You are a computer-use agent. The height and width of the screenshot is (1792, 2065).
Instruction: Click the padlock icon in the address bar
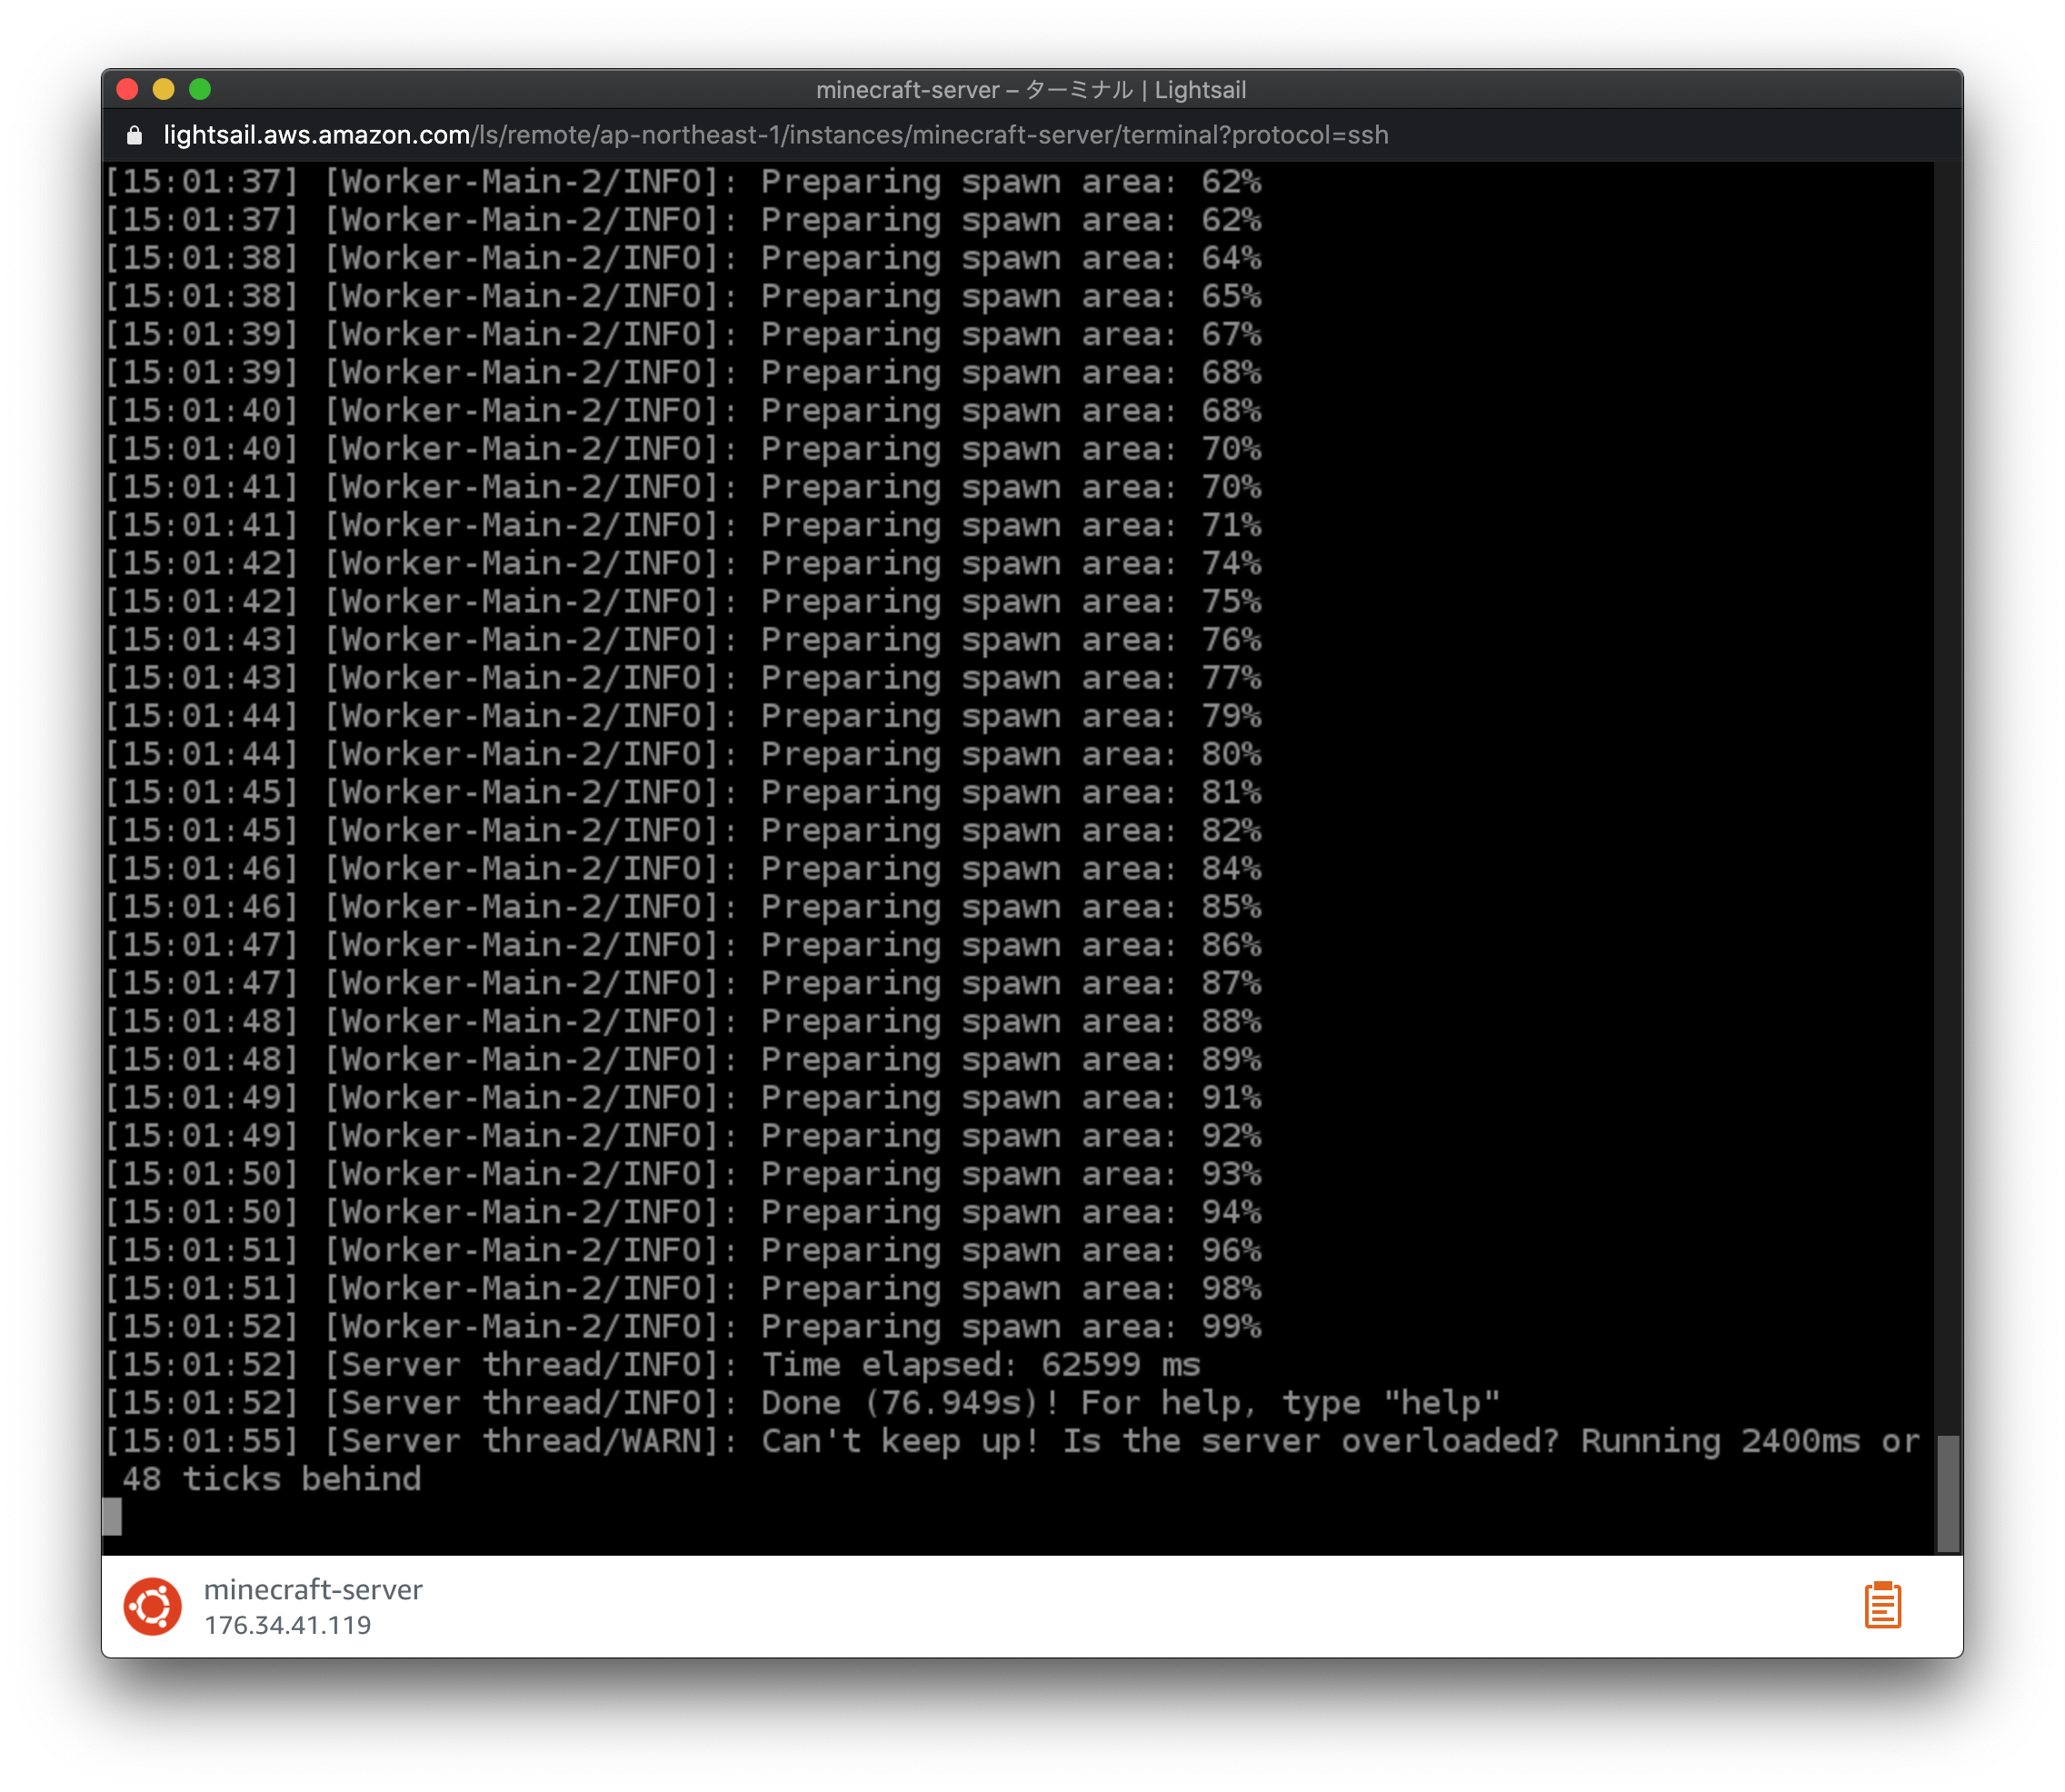pyautogui.click(x=134, y=135)
